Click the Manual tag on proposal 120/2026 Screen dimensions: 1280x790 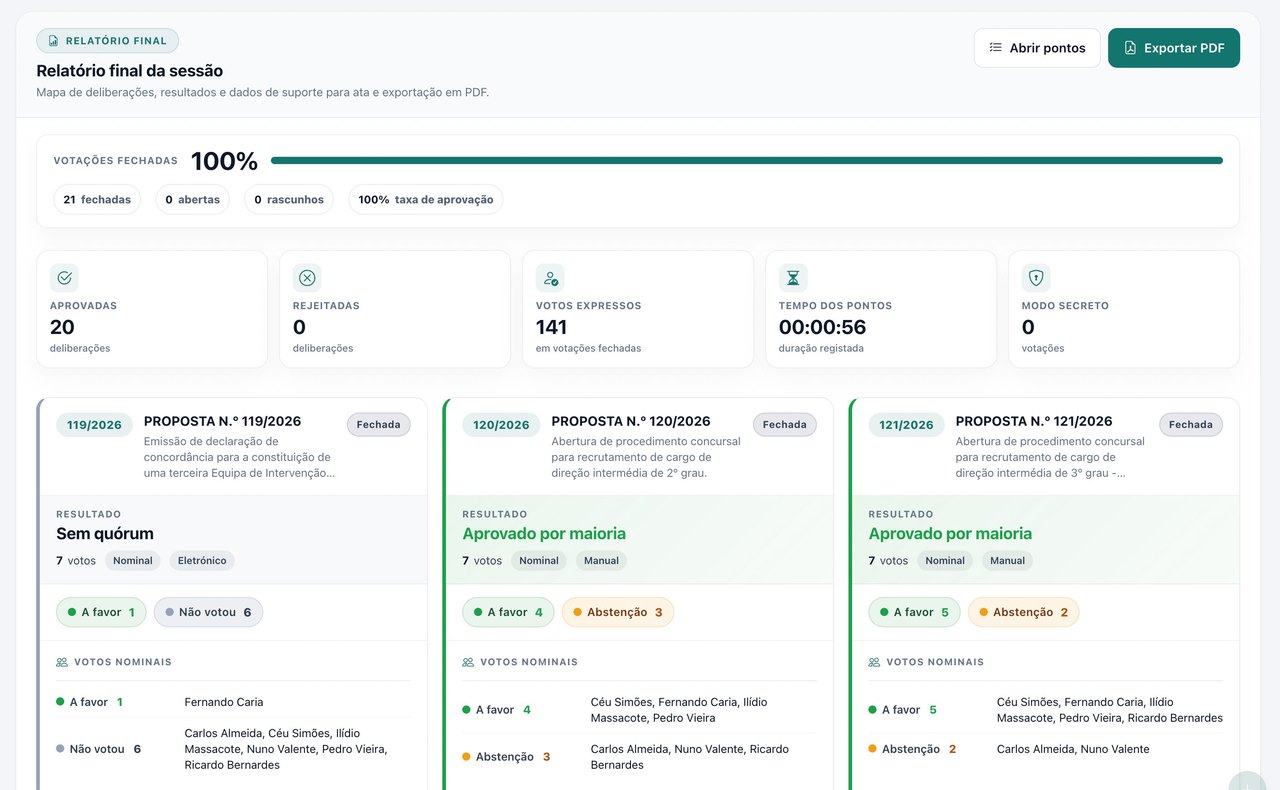pyautogui.click(x=601, y=561)
